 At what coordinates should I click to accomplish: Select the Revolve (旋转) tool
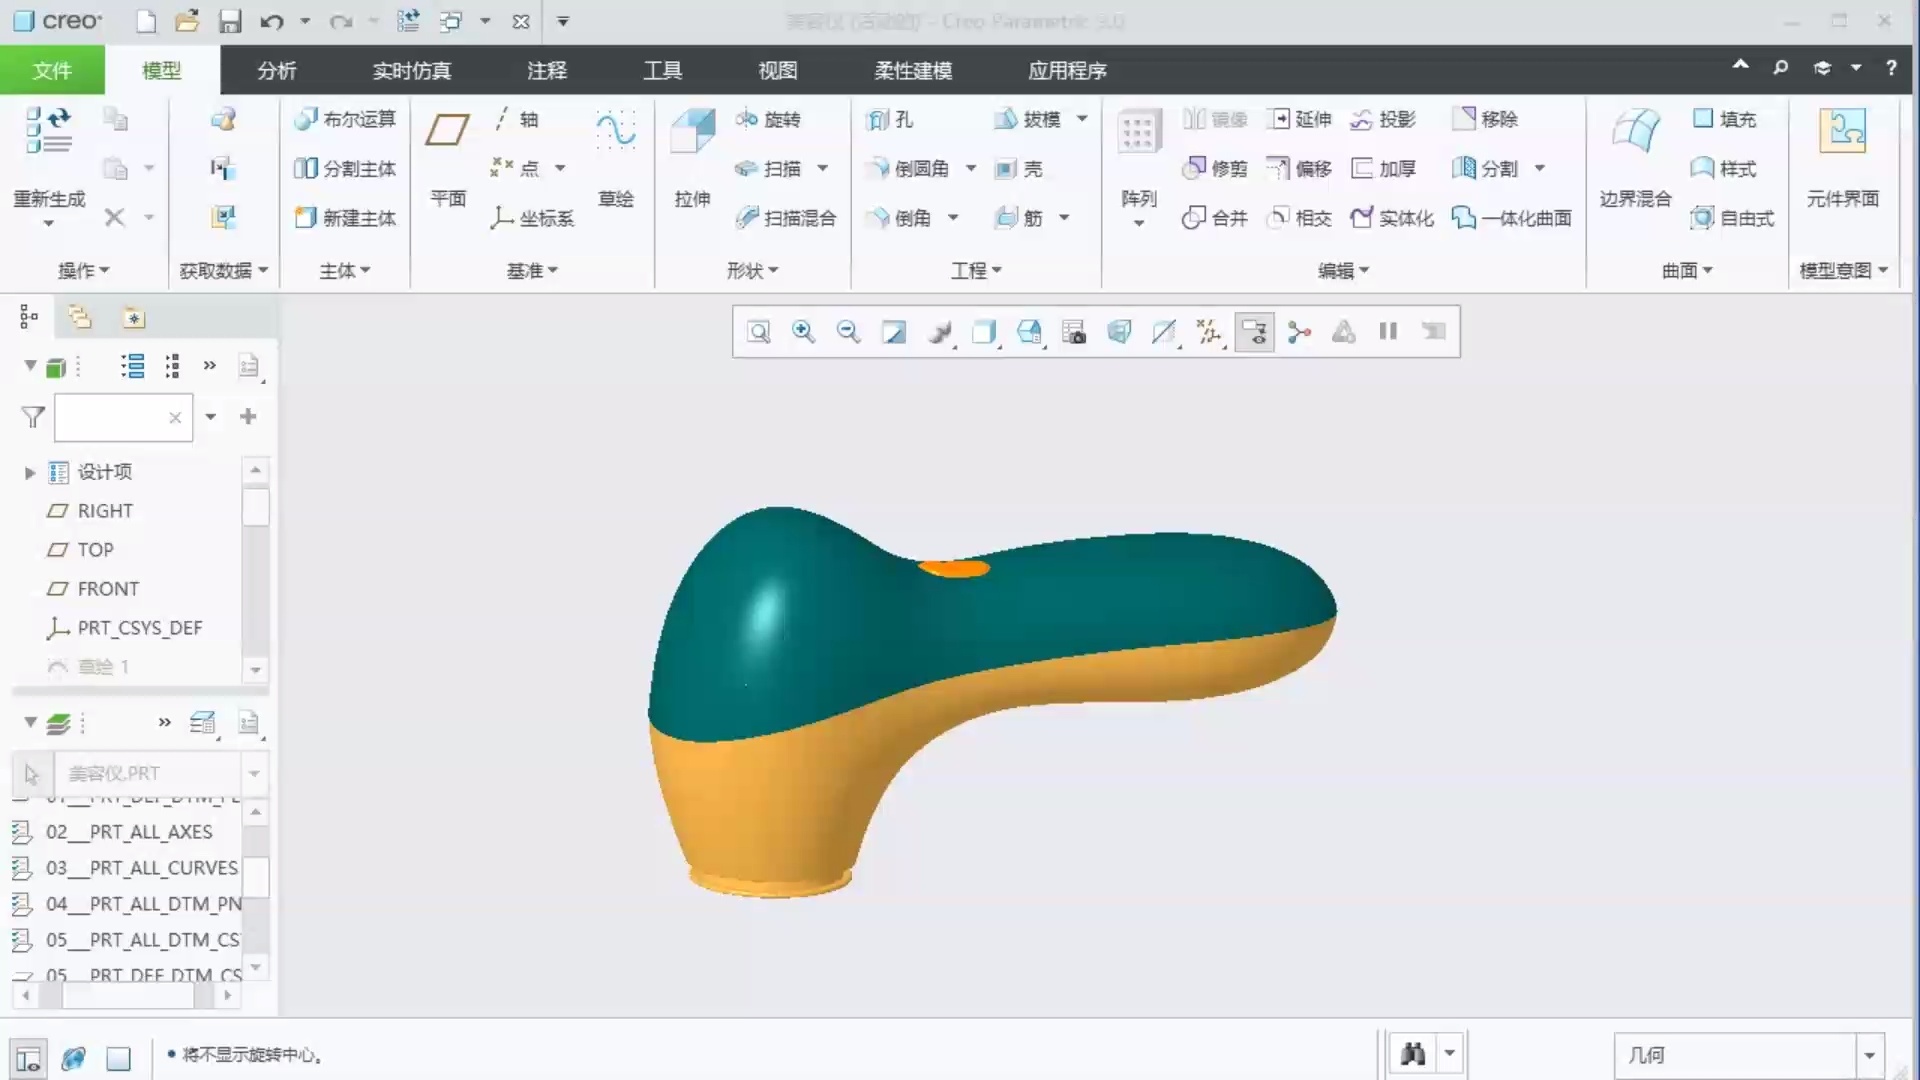click(768, 119)
